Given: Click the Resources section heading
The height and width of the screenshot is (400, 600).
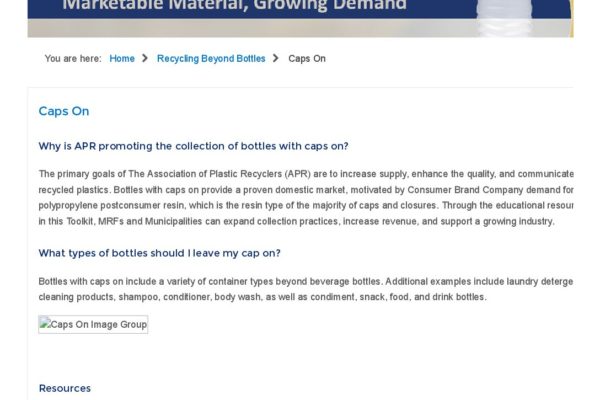Looking at the screenshot, I should [x=65, y=388].
